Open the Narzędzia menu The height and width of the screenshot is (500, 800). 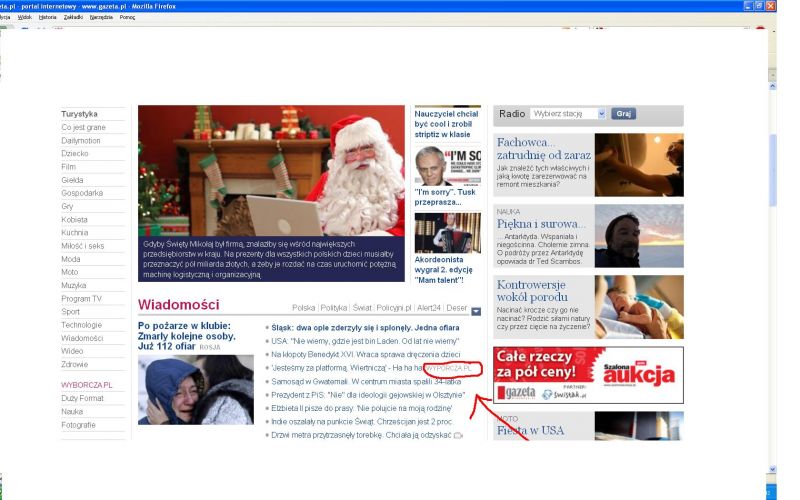click(101, 17)
